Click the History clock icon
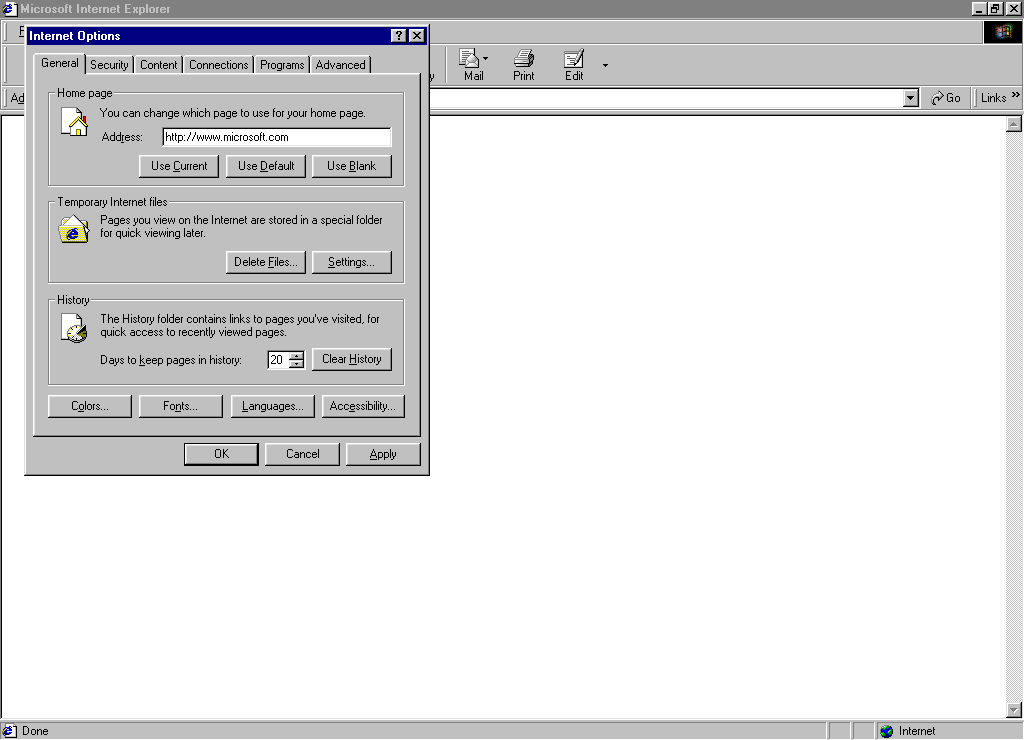Image resolution: width=1024 pixels, height=740 pixels. pos(74,328)
